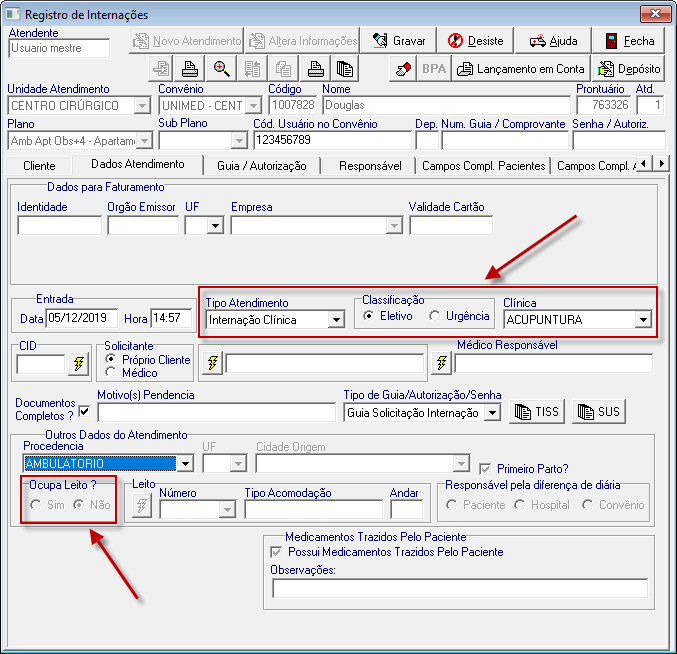Click Gravar to save the record
The image size is (677, 654).
pyautogui.click(x=399, y=41)
